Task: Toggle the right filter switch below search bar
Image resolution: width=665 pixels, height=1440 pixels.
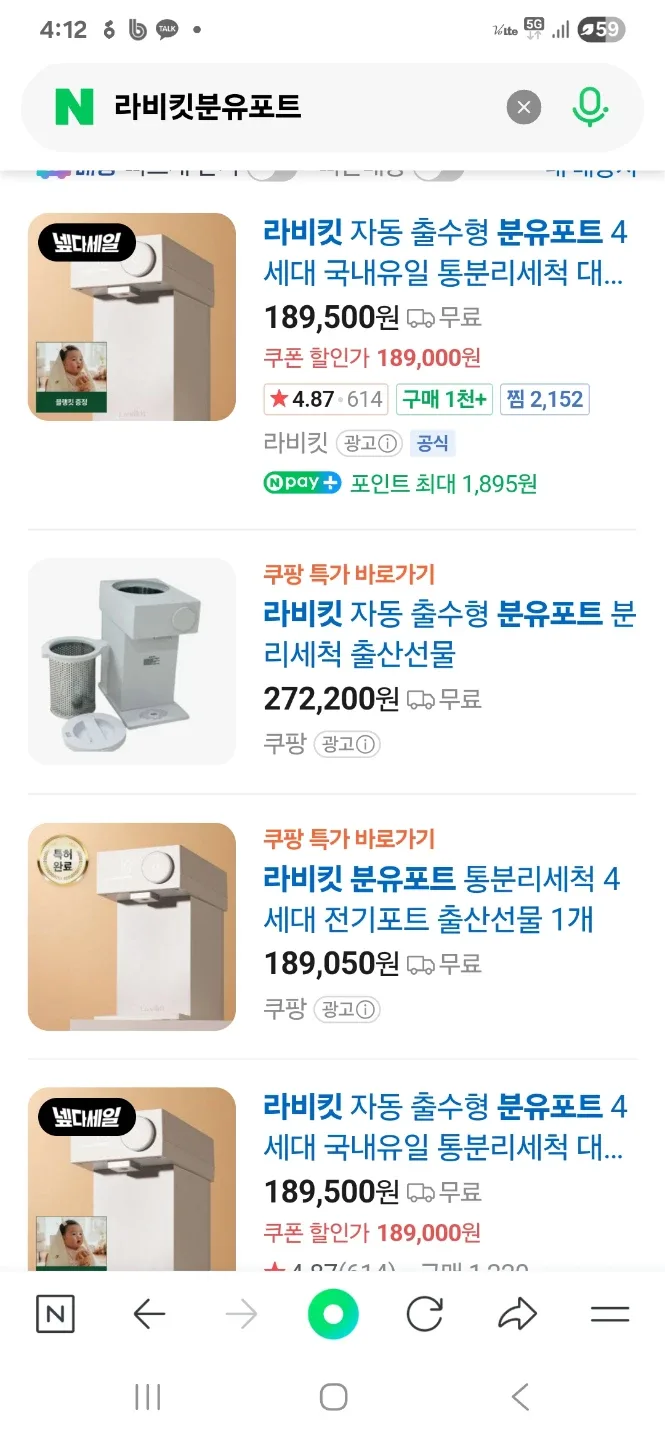Action: [x=440, y=173]
